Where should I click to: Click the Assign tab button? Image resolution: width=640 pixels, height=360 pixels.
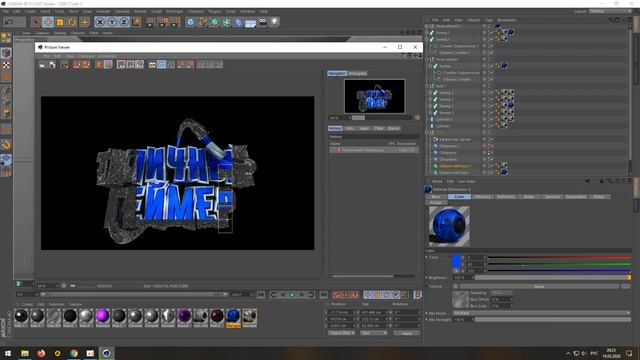coord(436,202)
